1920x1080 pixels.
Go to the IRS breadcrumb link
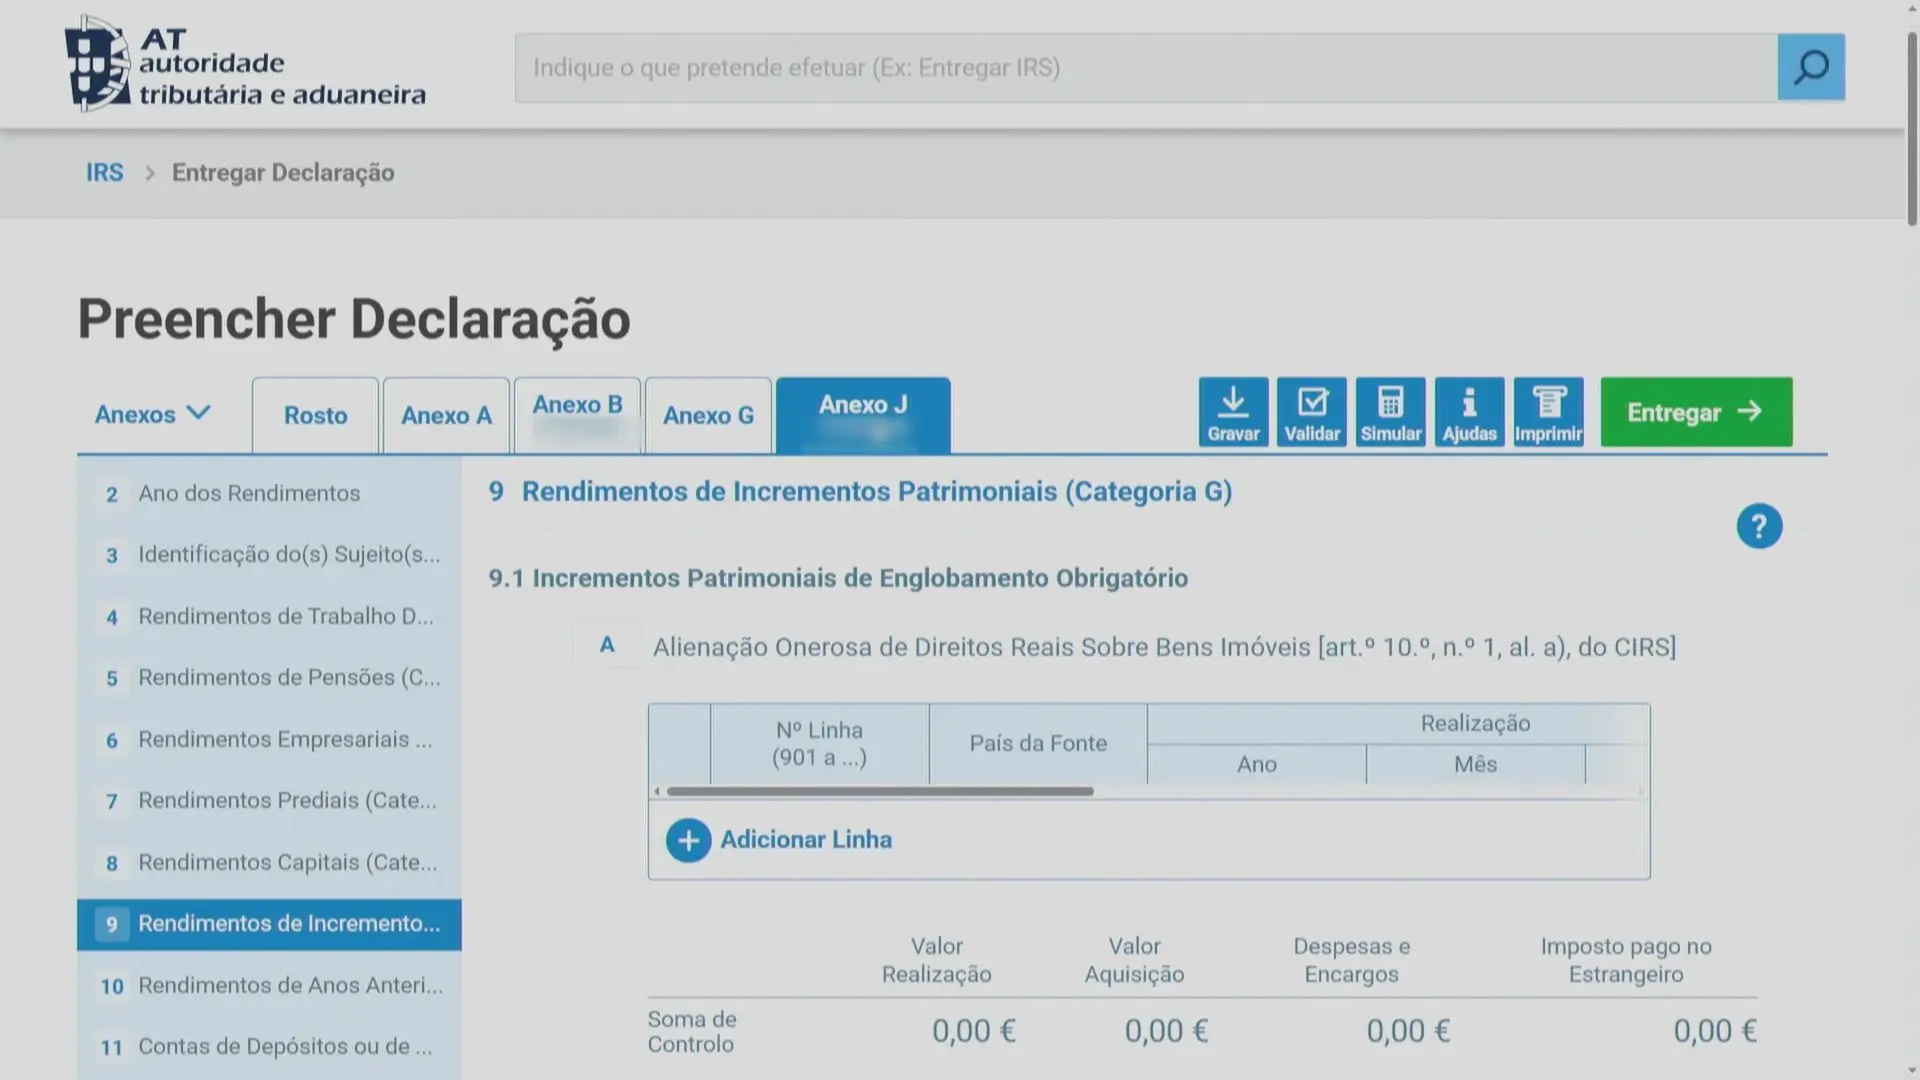[104, 173]
